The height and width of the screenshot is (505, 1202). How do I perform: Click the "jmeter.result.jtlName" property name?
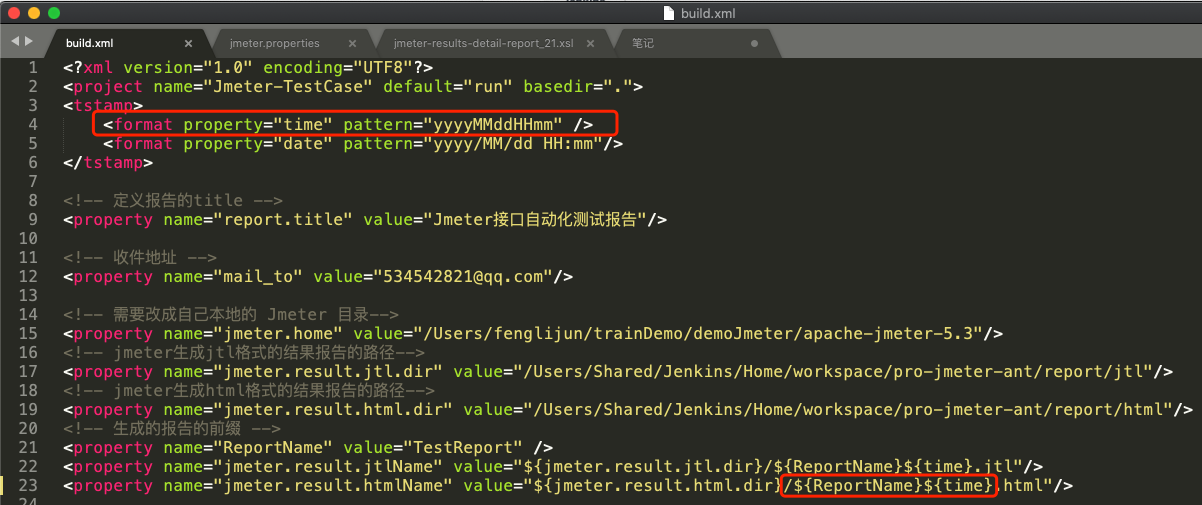click(x=328, y=466)
